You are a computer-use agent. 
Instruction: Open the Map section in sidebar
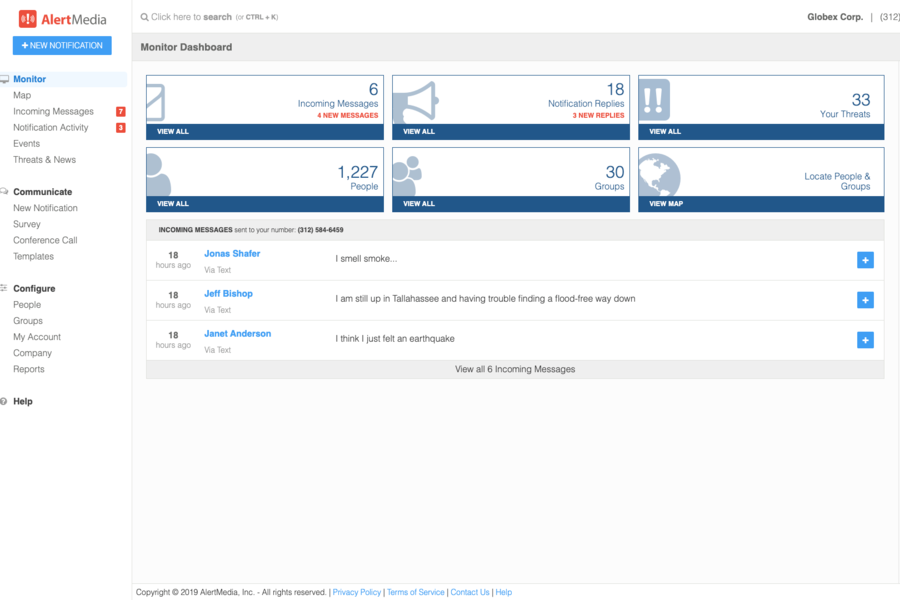point(24,95)
